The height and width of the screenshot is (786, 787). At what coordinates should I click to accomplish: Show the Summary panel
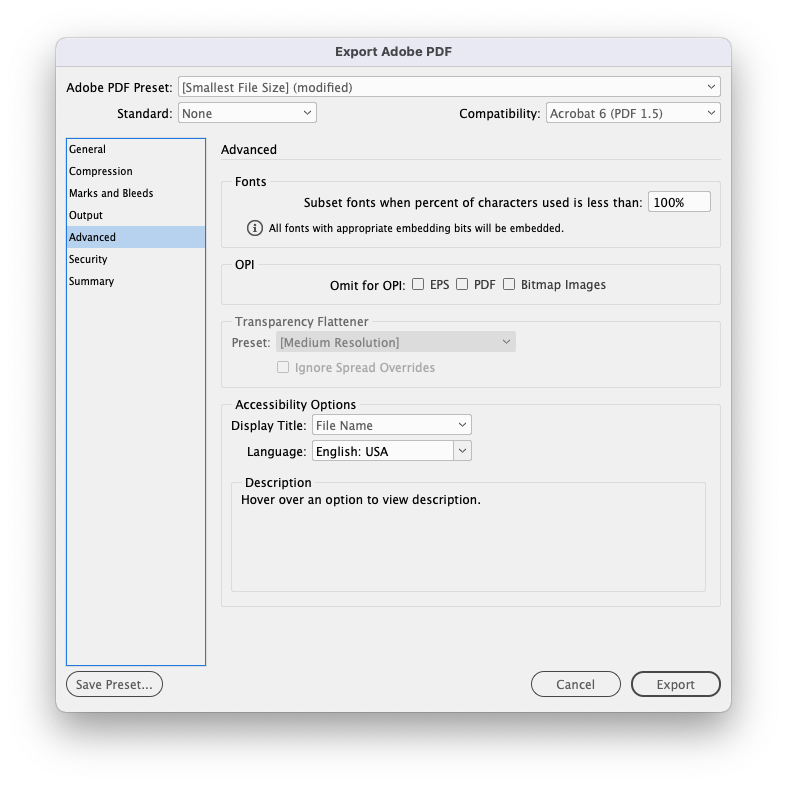[x=136, y=281]
